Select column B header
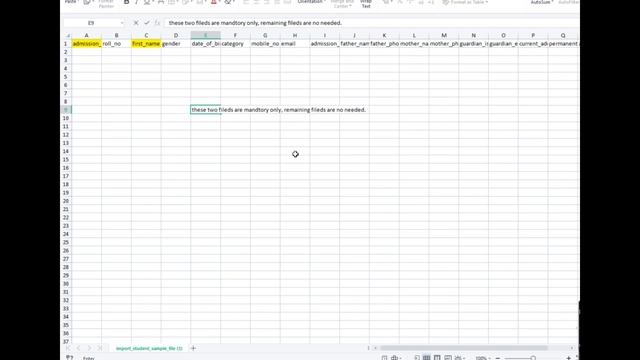 [x=116, y=36]
